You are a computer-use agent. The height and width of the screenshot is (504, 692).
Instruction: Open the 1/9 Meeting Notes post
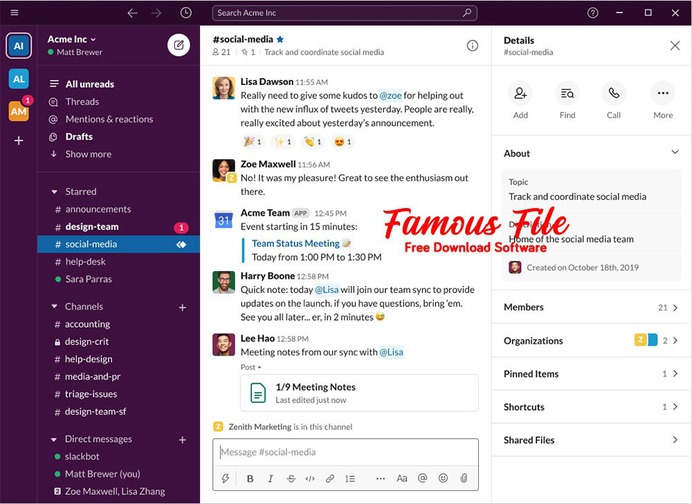(x=359, y=393)
